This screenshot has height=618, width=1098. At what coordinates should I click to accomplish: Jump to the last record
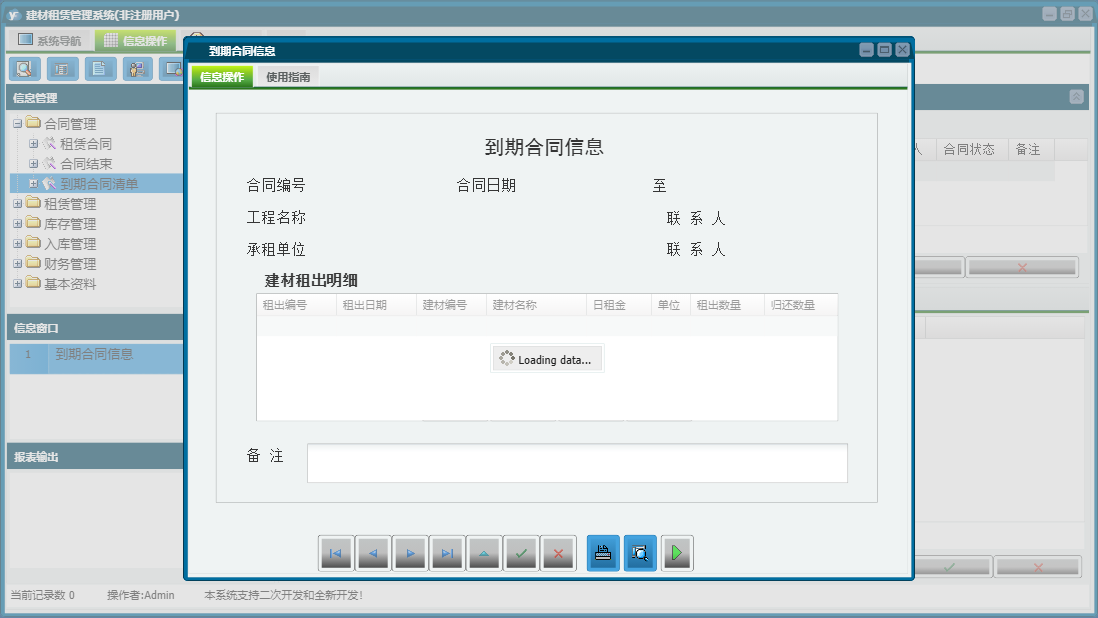[447, 552]
